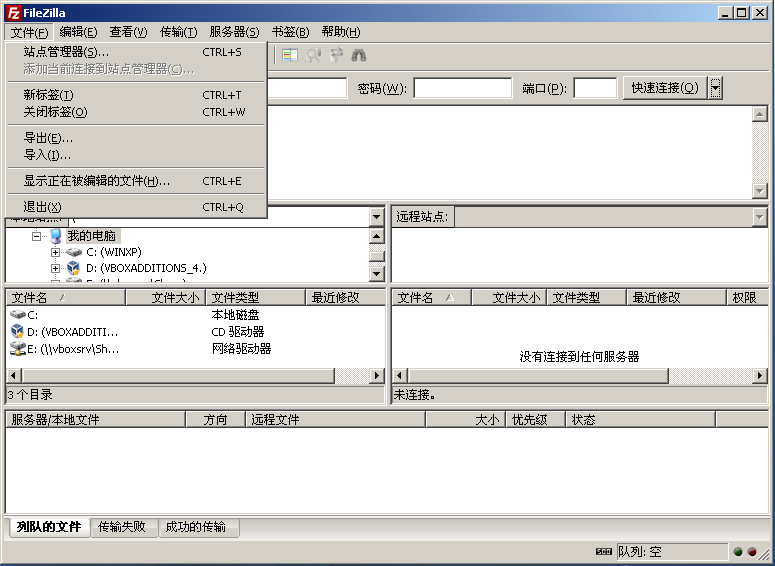
Task: Open the 书签(B) menu
Action: click(x=291, y=32)
